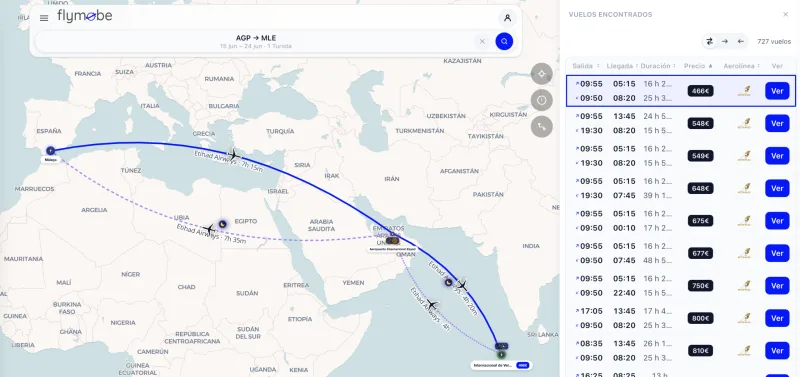Show outbound-only flights with right arrow
800x377 pixels.
point(725,41)
